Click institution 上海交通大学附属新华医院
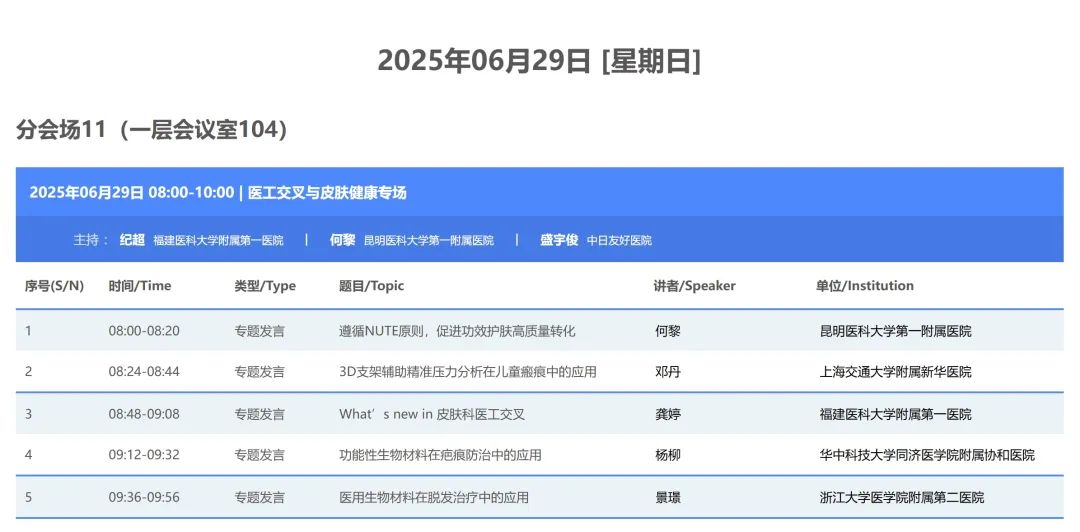This screenshot has height=532, width=1080. pos(895,371)
